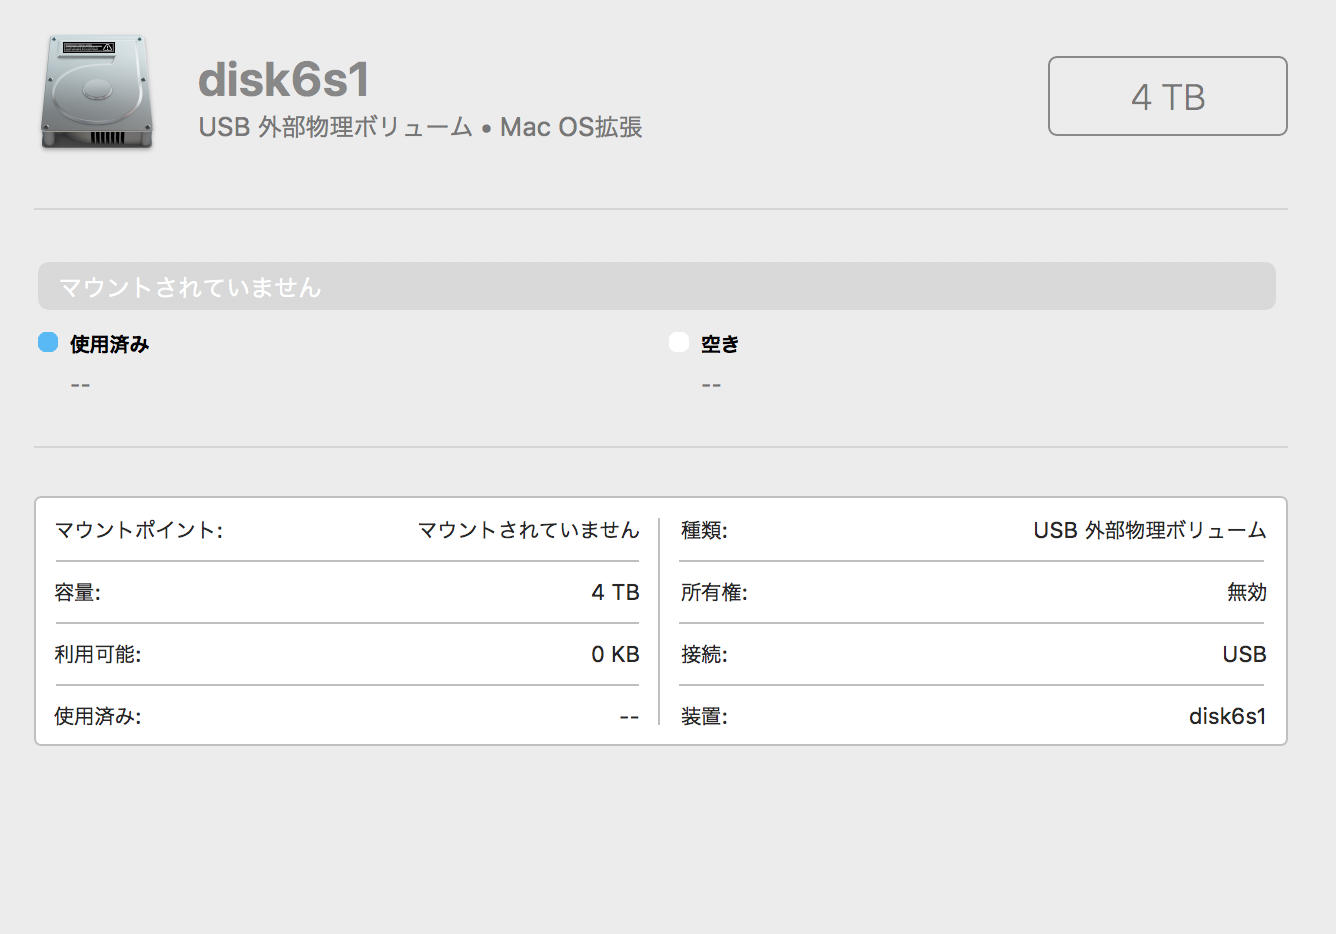
Task: Click the bold 使用済み legend label
Action: click(110, 344)
